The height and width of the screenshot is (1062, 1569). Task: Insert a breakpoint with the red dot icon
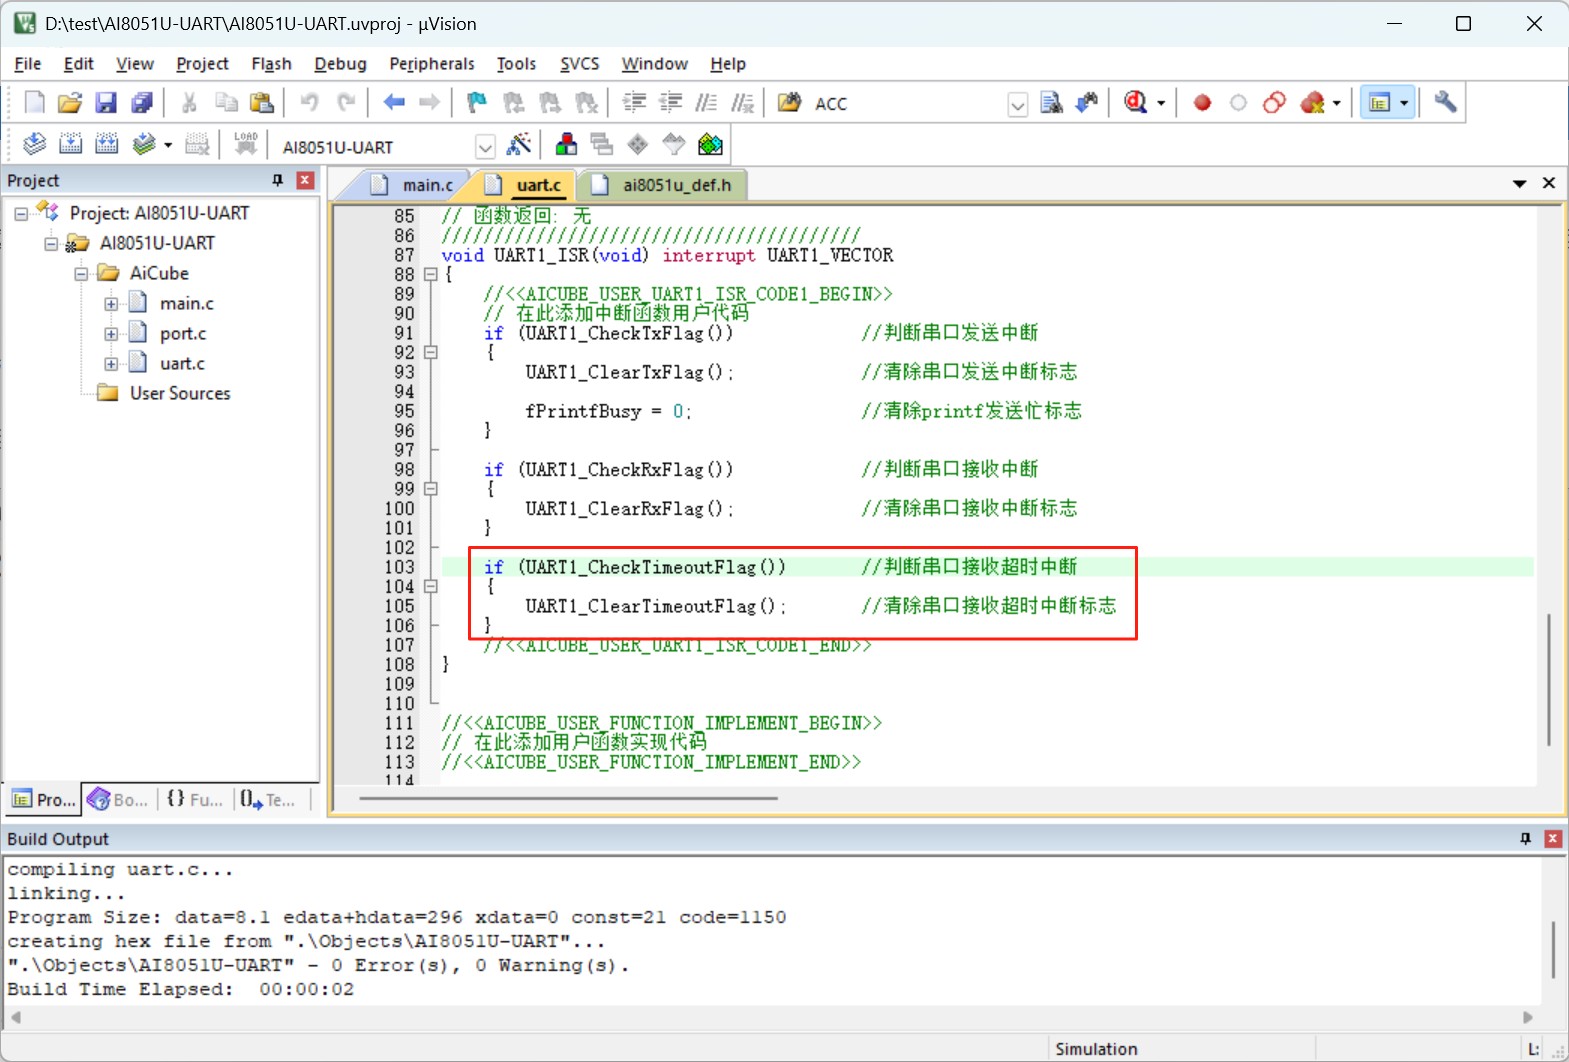click(x=1202, y=102)
